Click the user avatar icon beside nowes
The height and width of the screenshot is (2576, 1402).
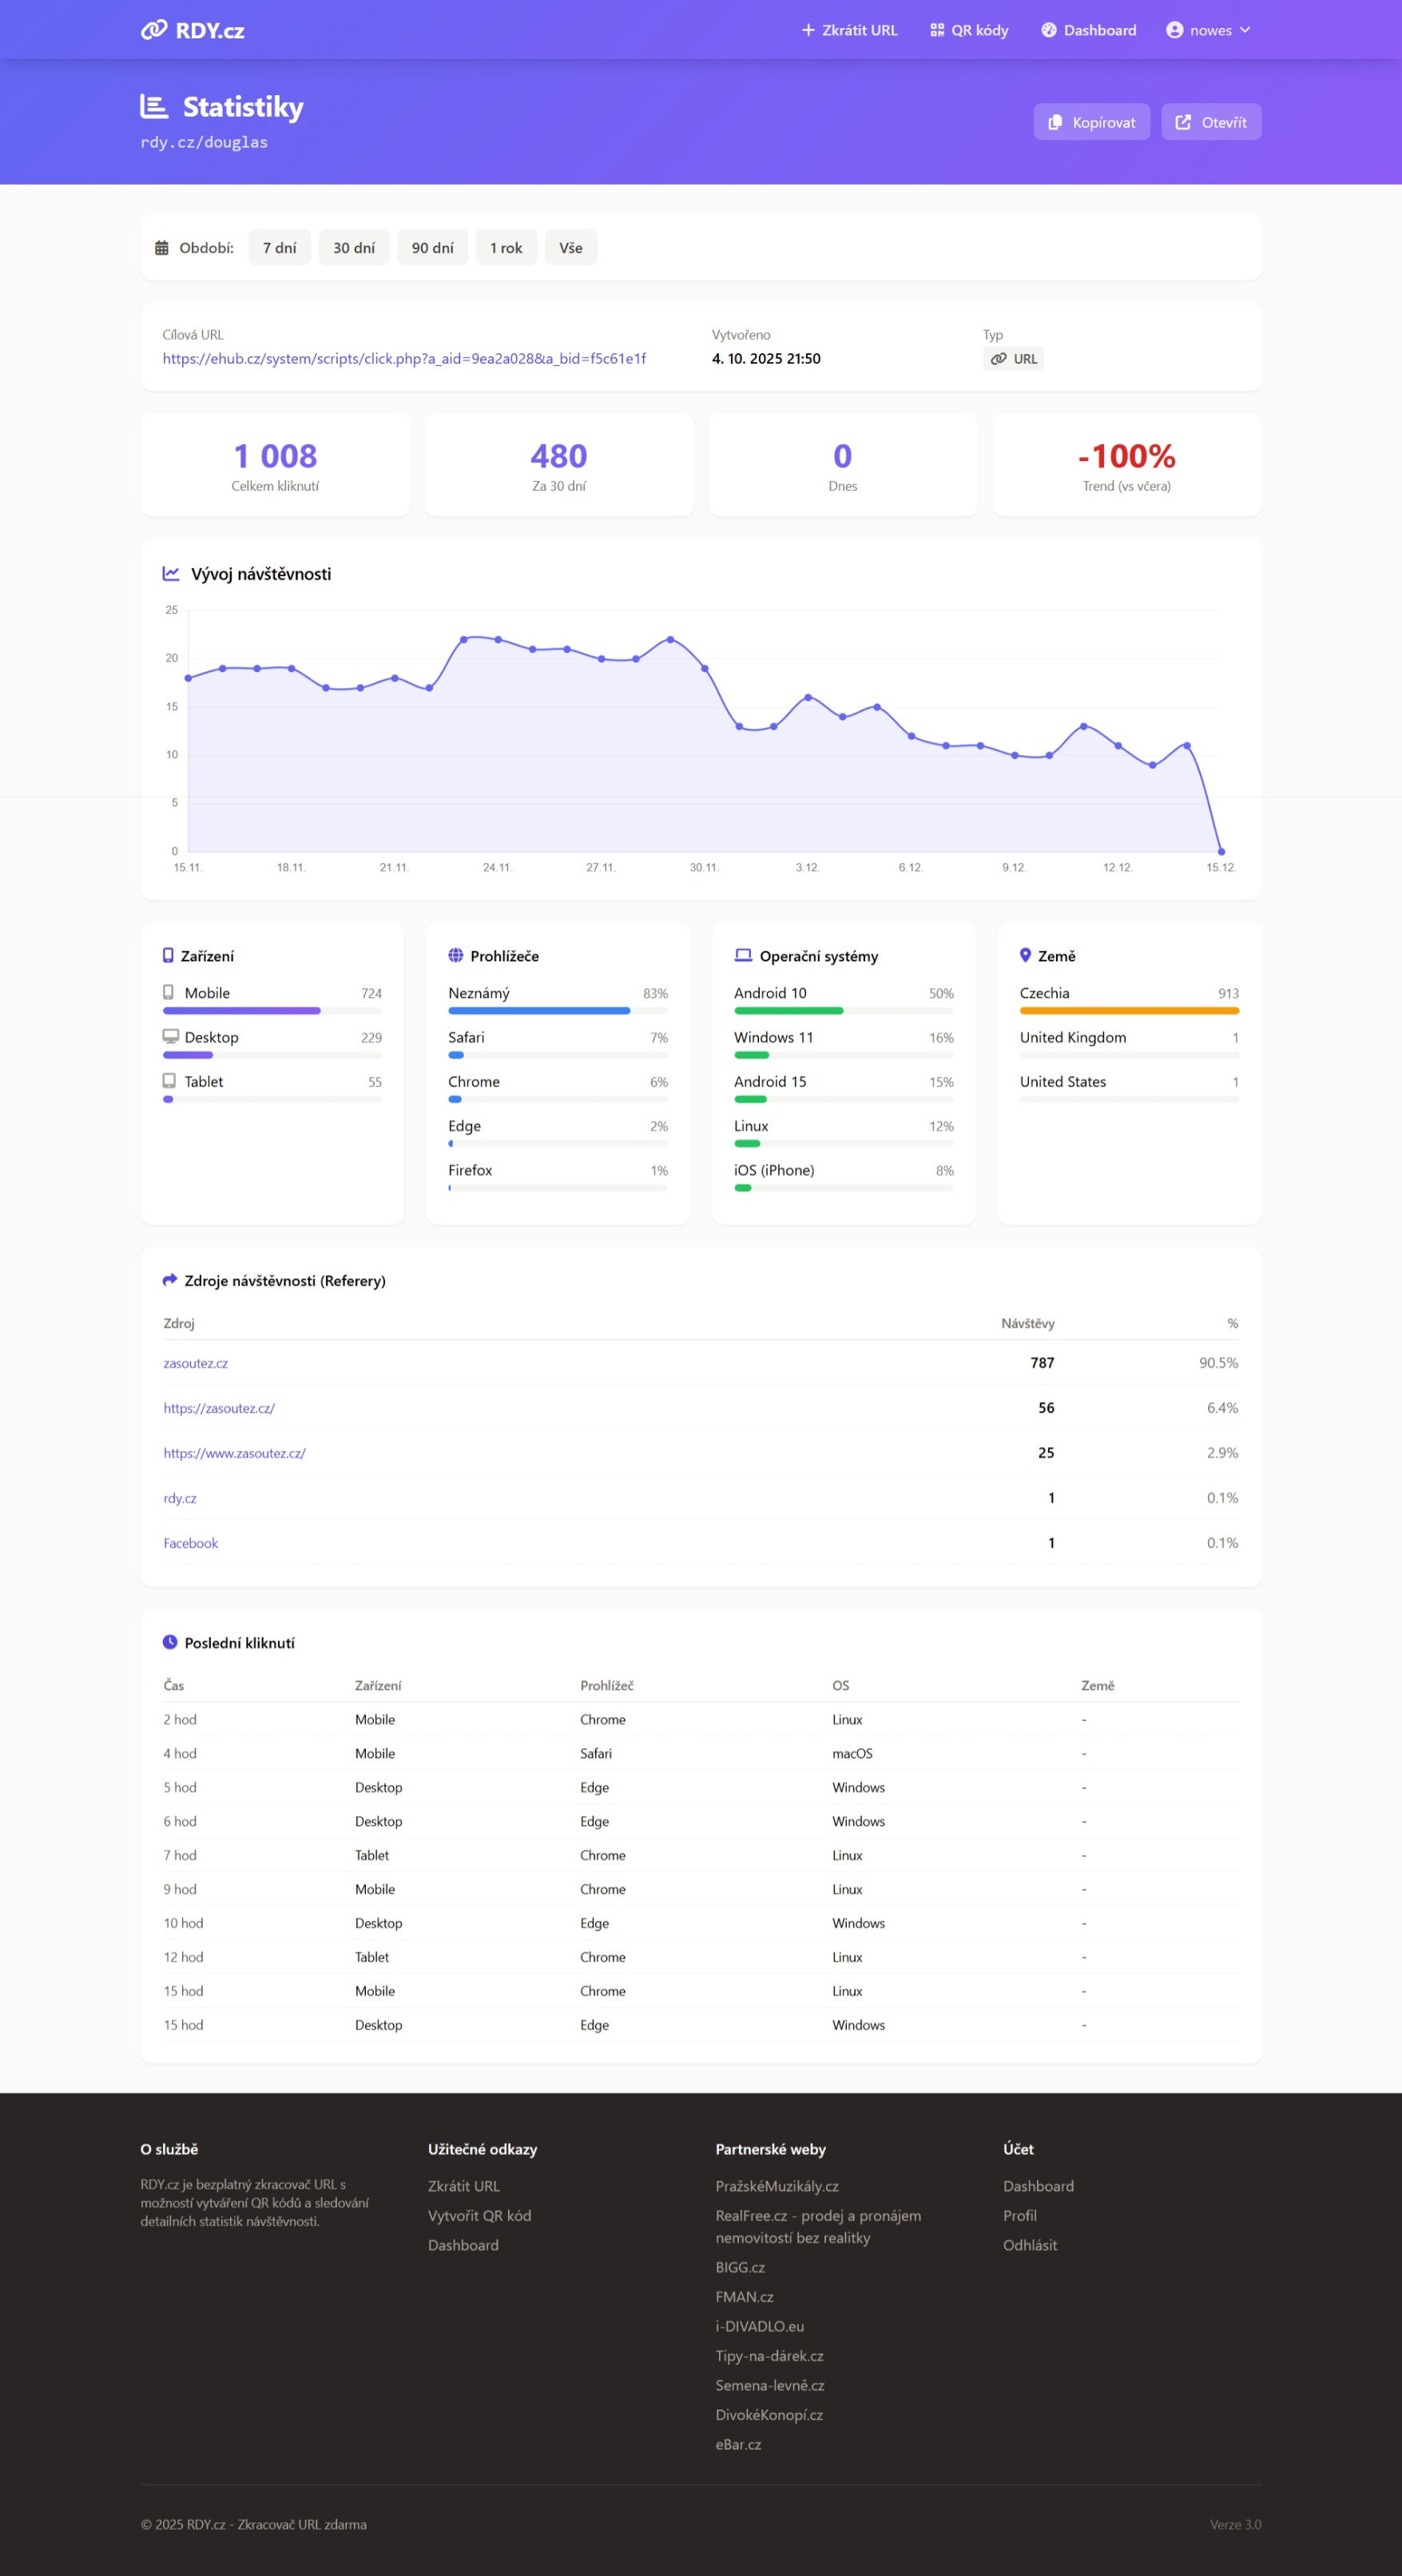coord(1174,30)
